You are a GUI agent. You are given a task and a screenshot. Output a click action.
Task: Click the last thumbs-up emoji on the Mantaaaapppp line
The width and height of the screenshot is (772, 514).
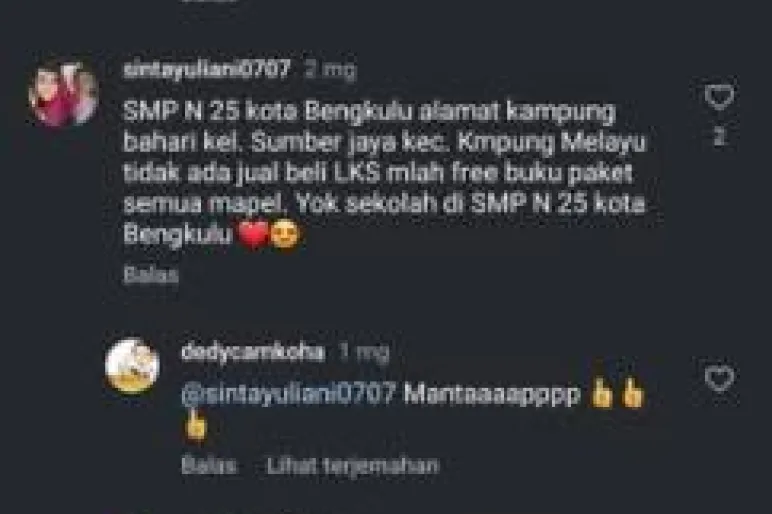coord(633,393)
